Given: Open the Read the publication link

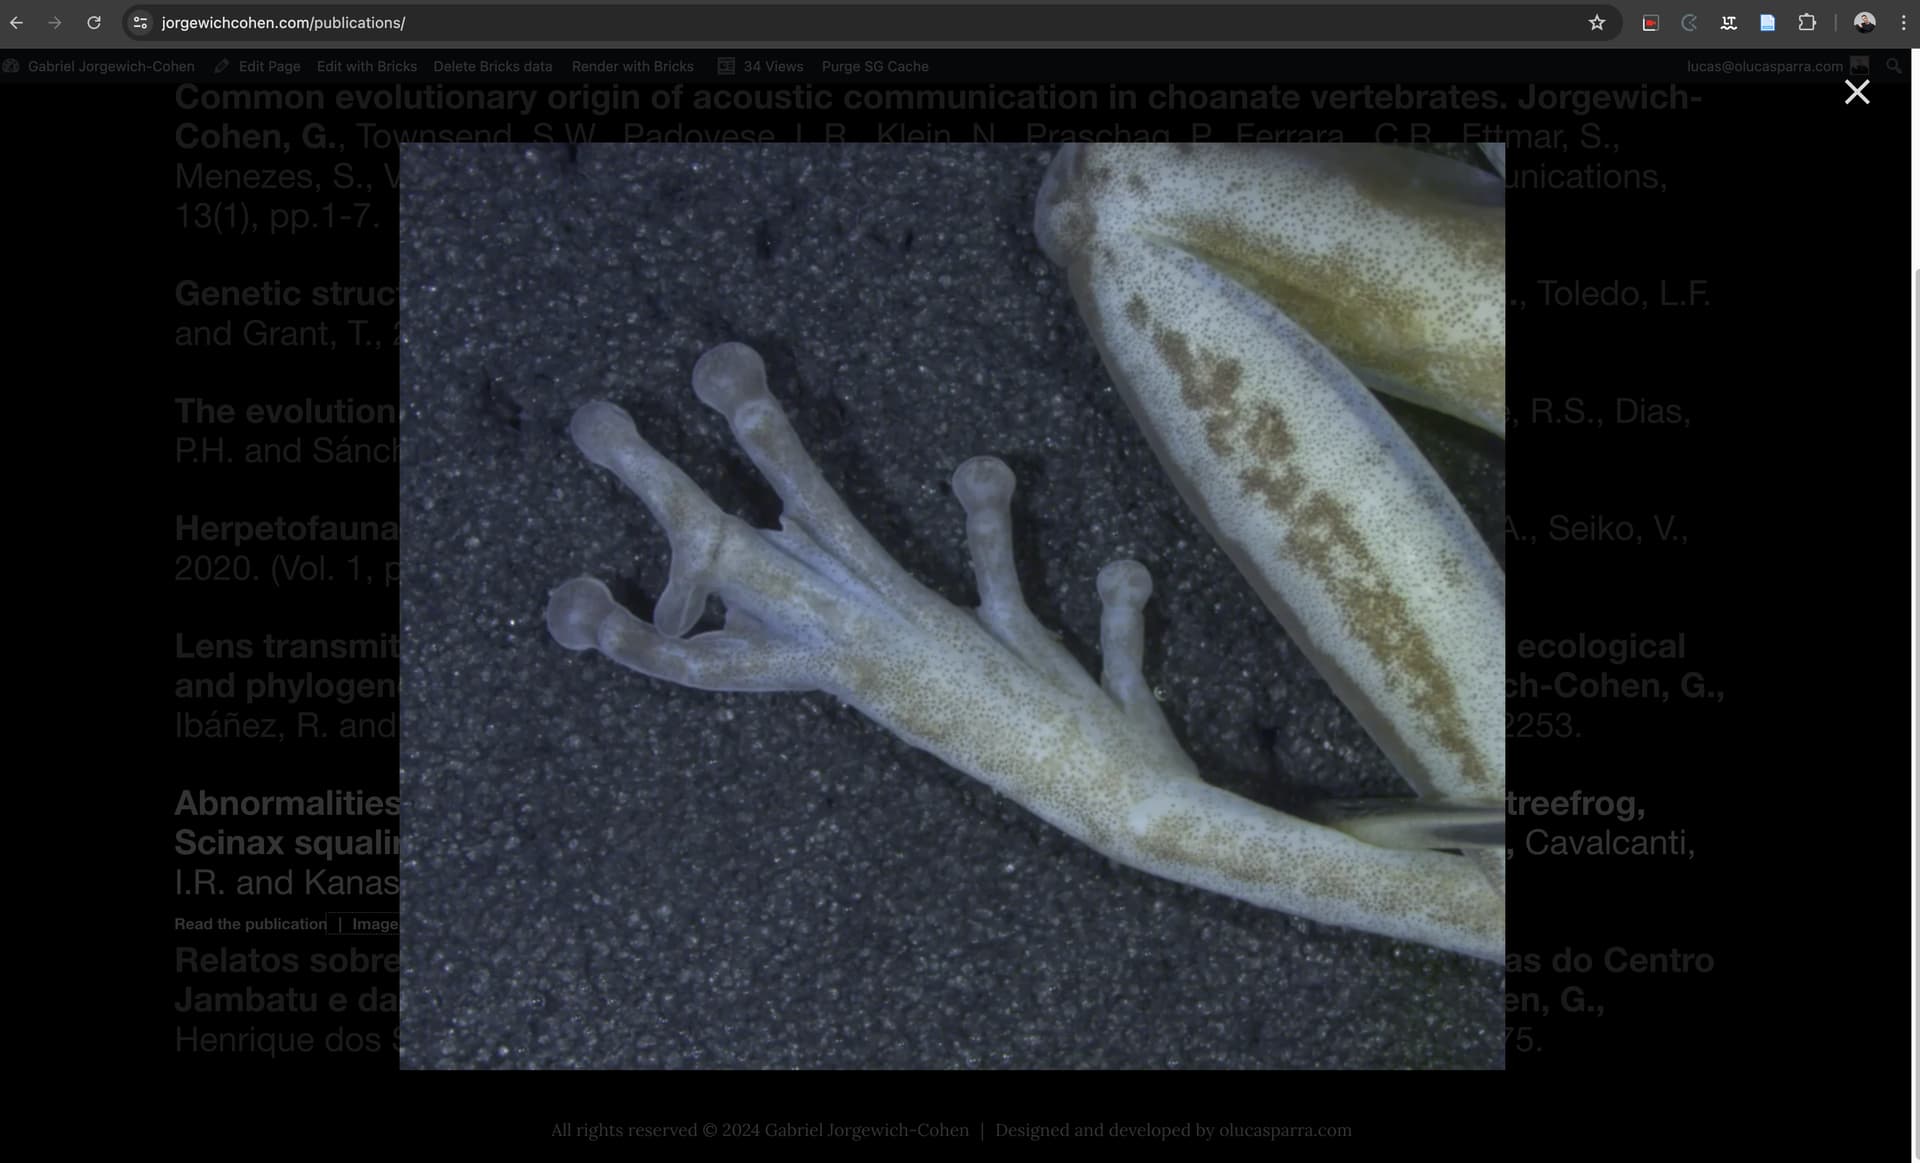Looking at the screenshot, I should click(x=250, y=924).
